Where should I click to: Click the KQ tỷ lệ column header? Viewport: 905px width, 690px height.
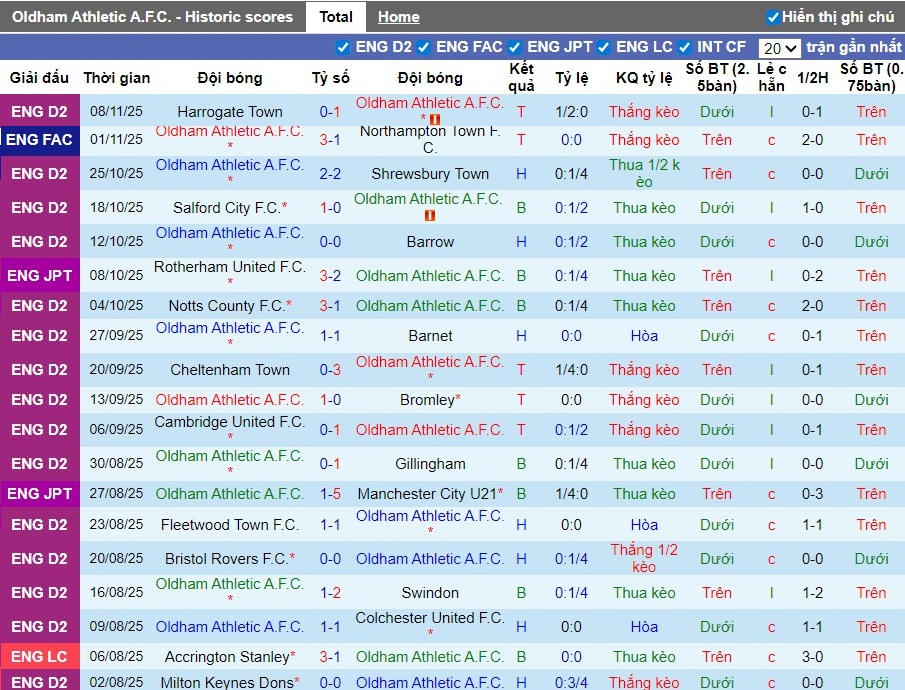(x=644, y=78)
